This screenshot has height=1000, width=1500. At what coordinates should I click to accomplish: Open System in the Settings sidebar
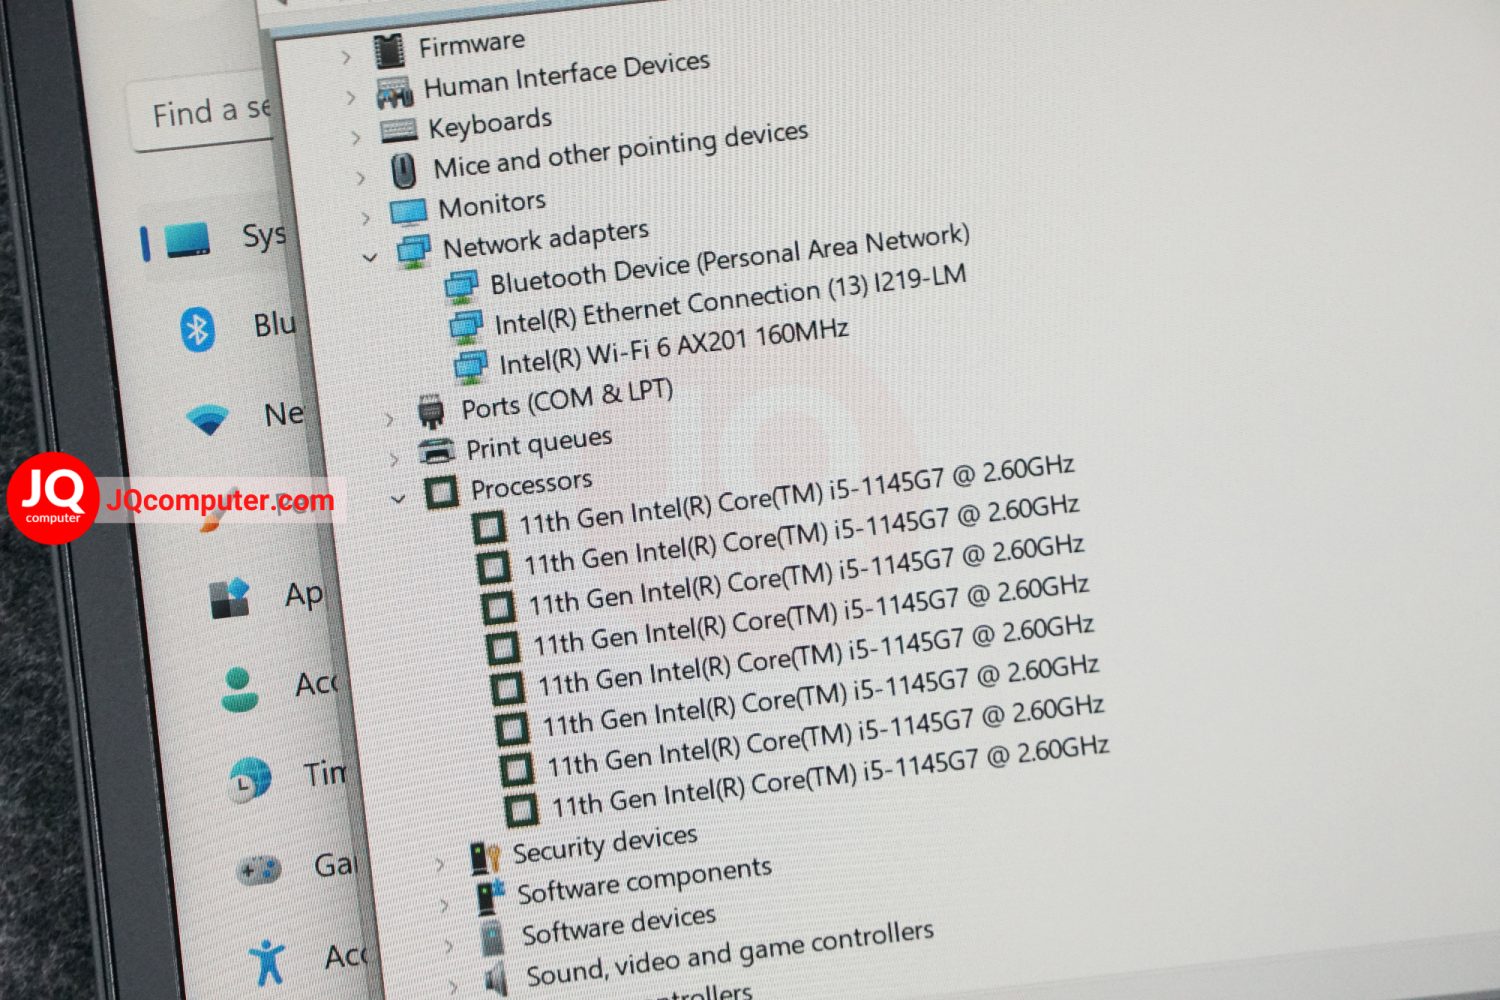(213, 240)
